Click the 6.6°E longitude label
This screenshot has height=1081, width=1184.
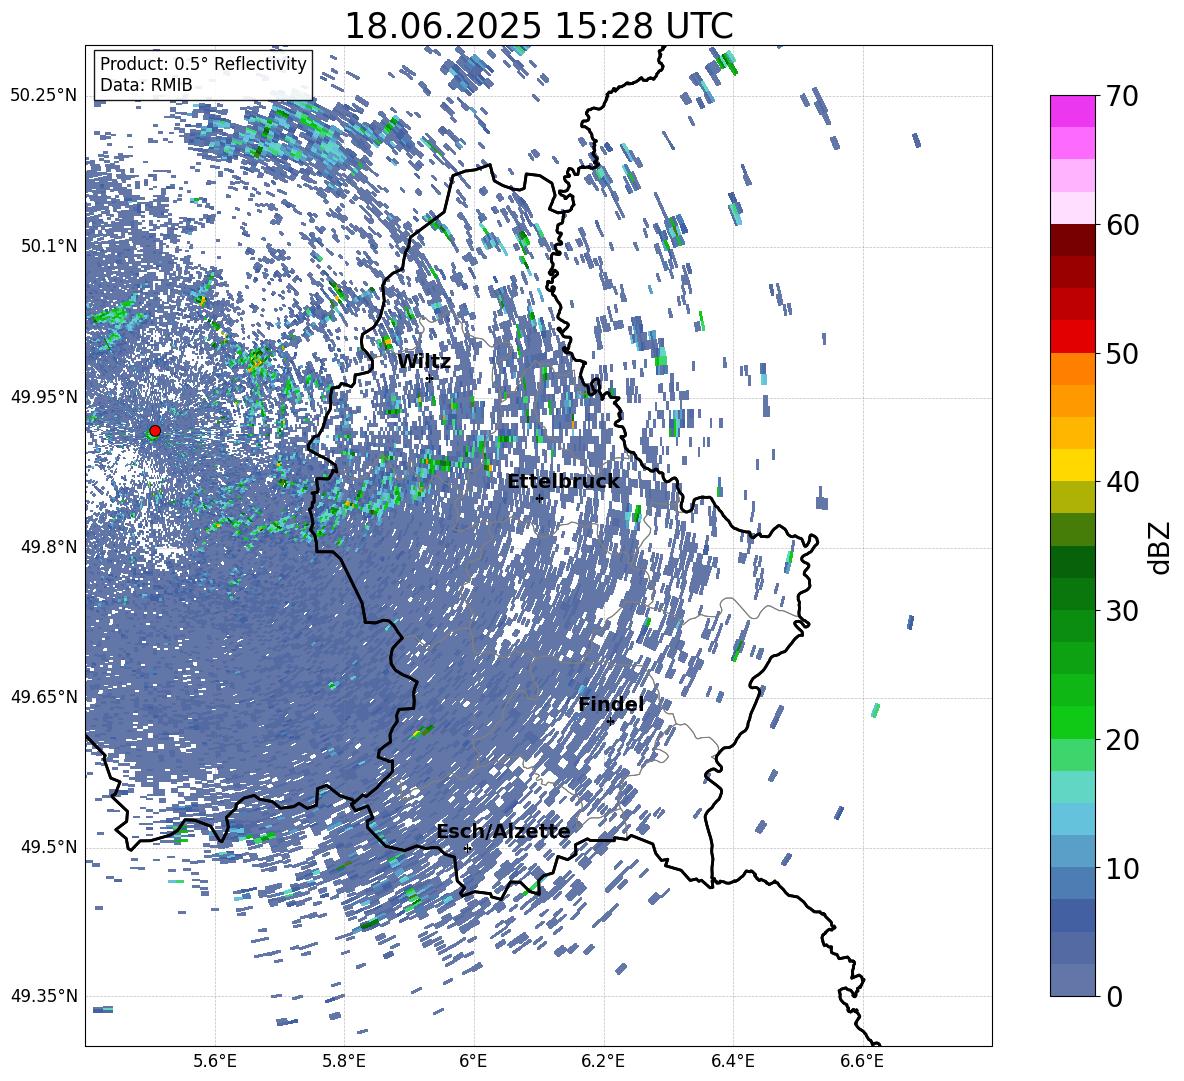(x=862, y=1062)
